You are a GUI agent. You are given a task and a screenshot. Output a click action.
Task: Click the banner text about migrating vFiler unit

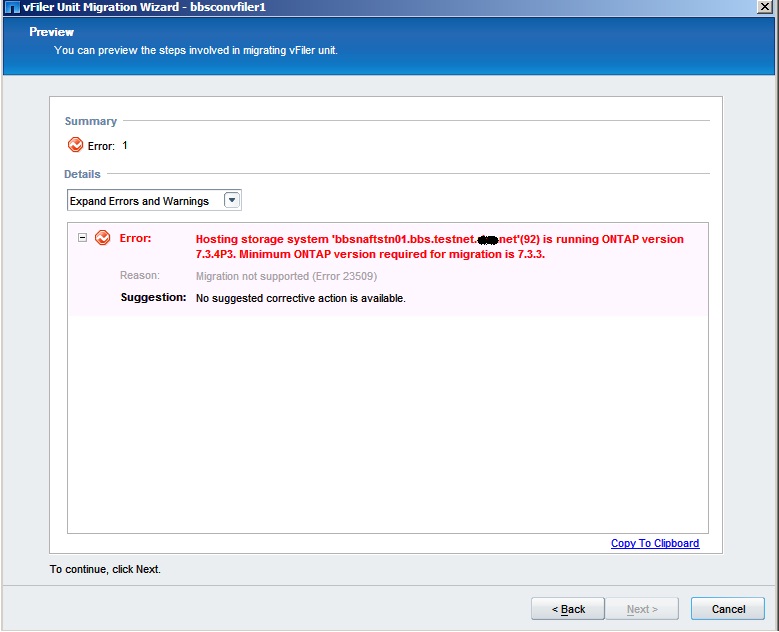coord(196,50)
